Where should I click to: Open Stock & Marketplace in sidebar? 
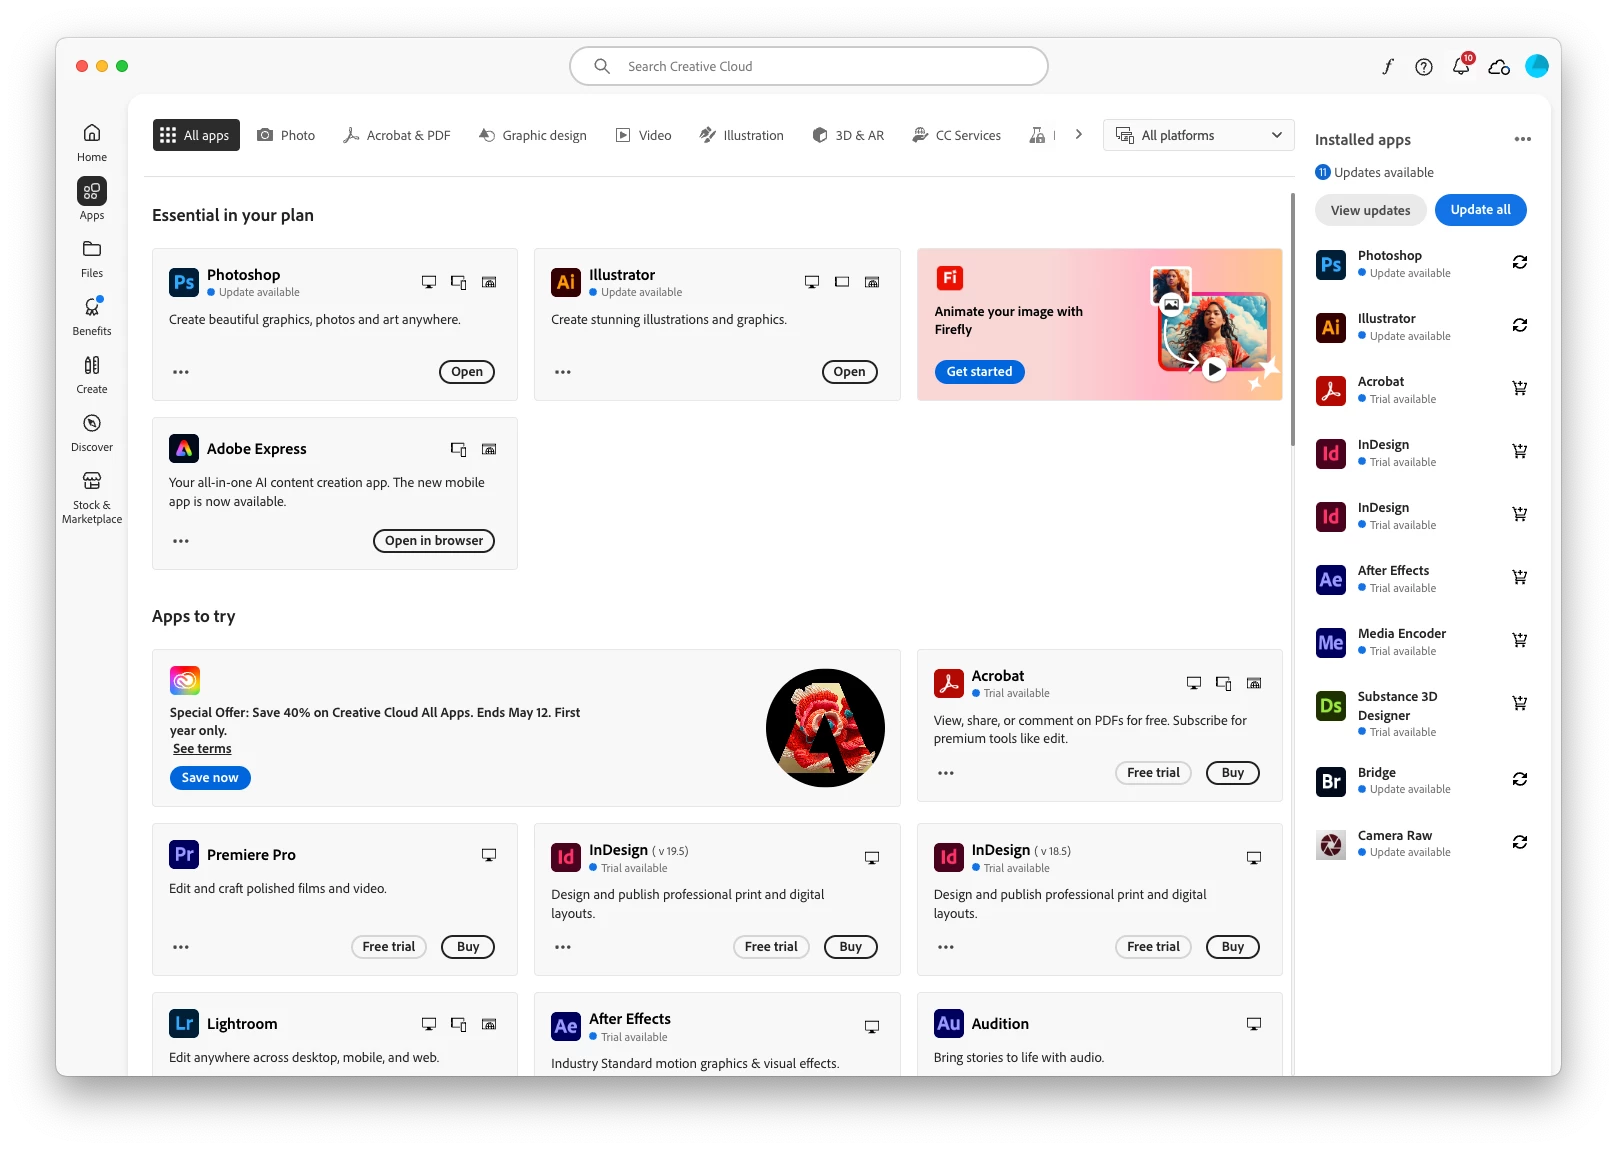point(91,497)
